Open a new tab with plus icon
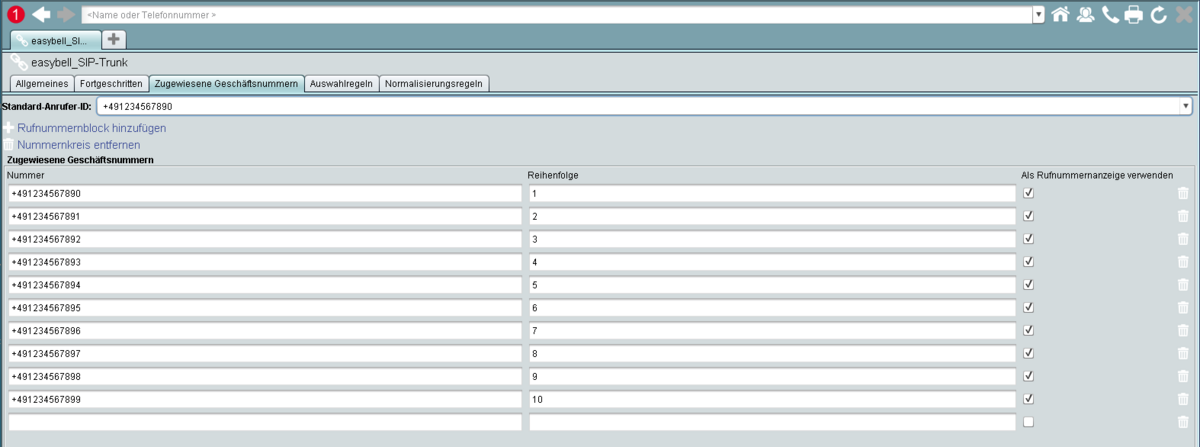Screen dimensions: 1200x447 coord(115,39)
